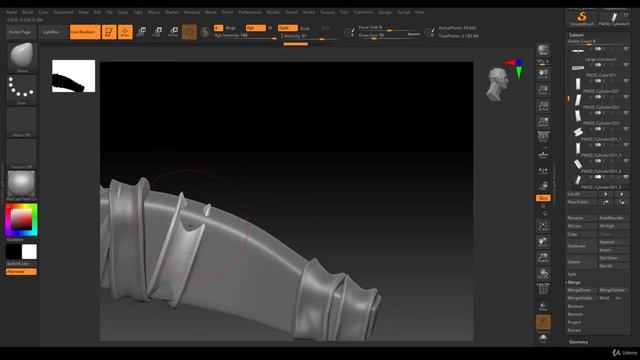Screen dimensions: 640x360
Task: Select the Rotate transform icon in top shelf
Action: click(x=173, y=32)
